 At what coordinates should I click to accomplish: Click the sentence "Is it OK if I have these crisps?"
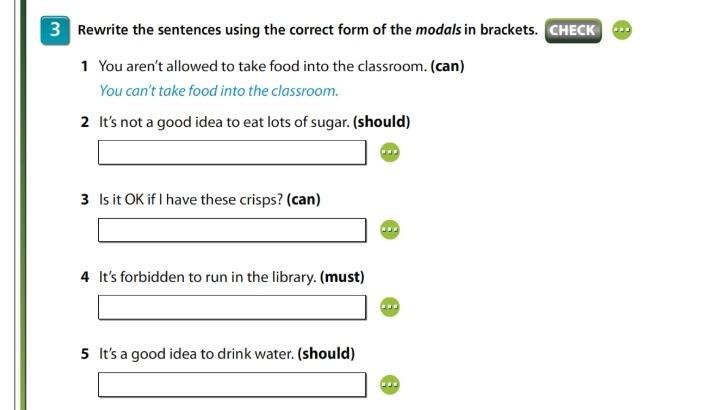coord(191,199)
